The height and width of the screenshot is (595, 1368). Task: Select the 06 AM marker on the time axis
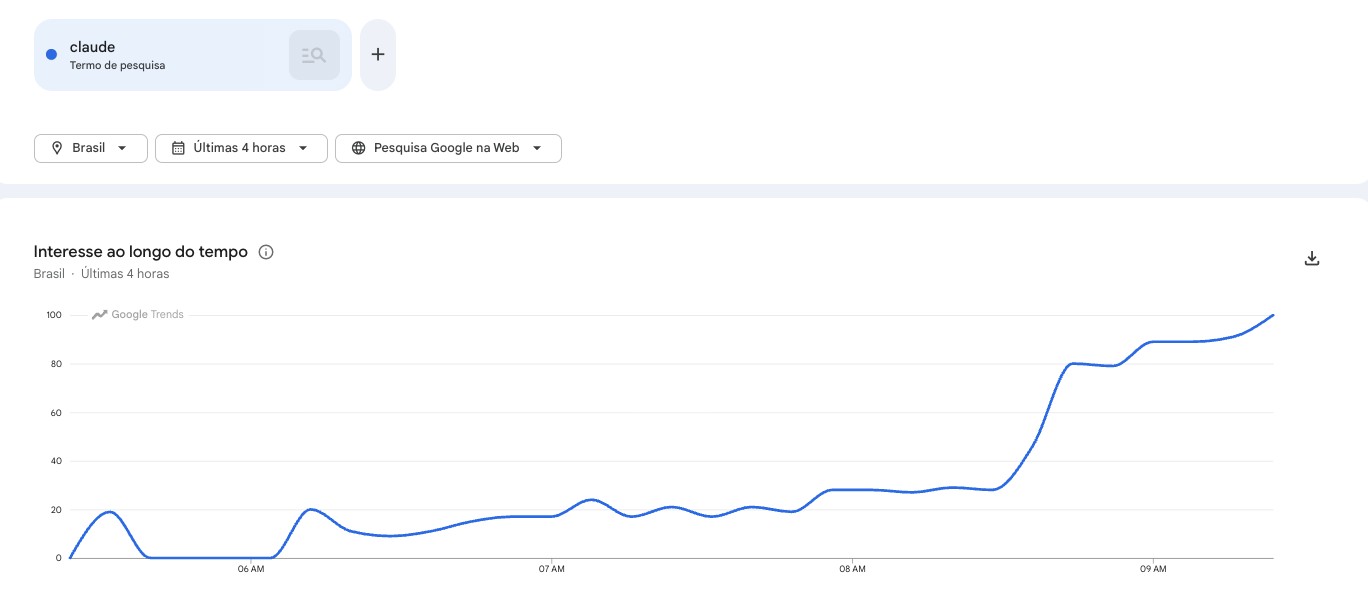tap(251, 569)
